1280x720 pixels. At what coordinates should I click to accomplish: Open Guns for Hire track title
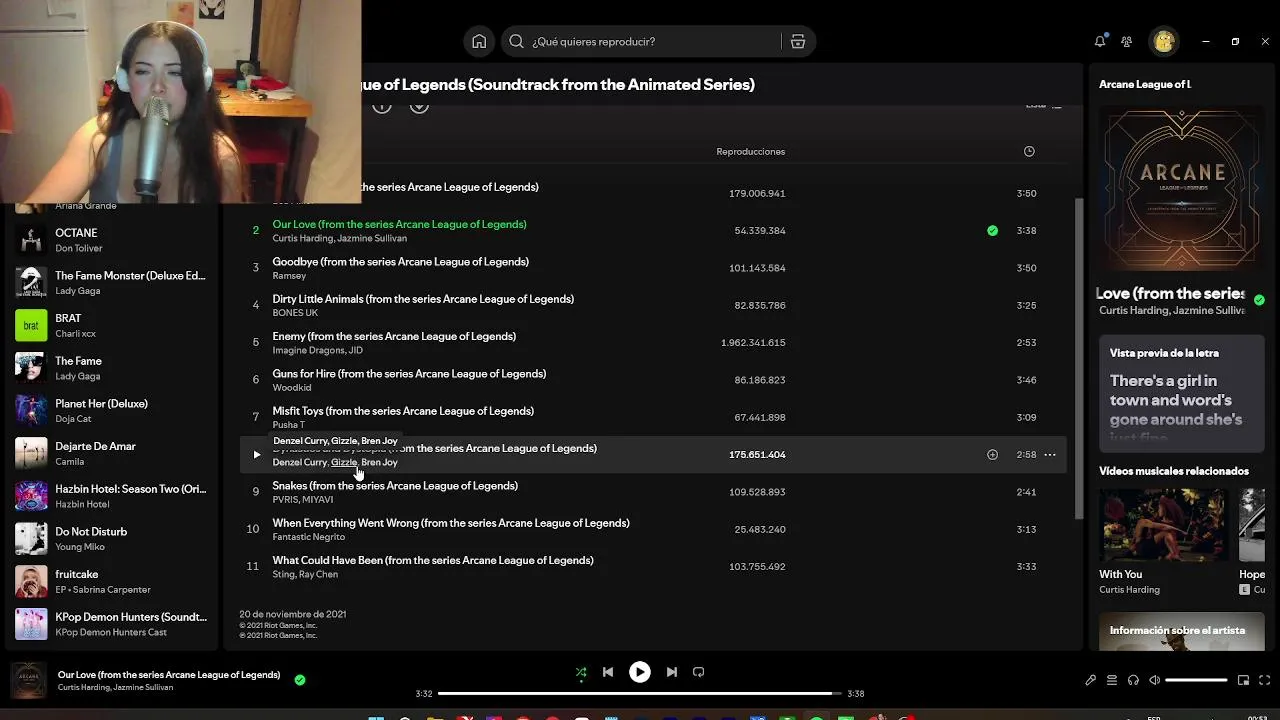coord(409,374)
